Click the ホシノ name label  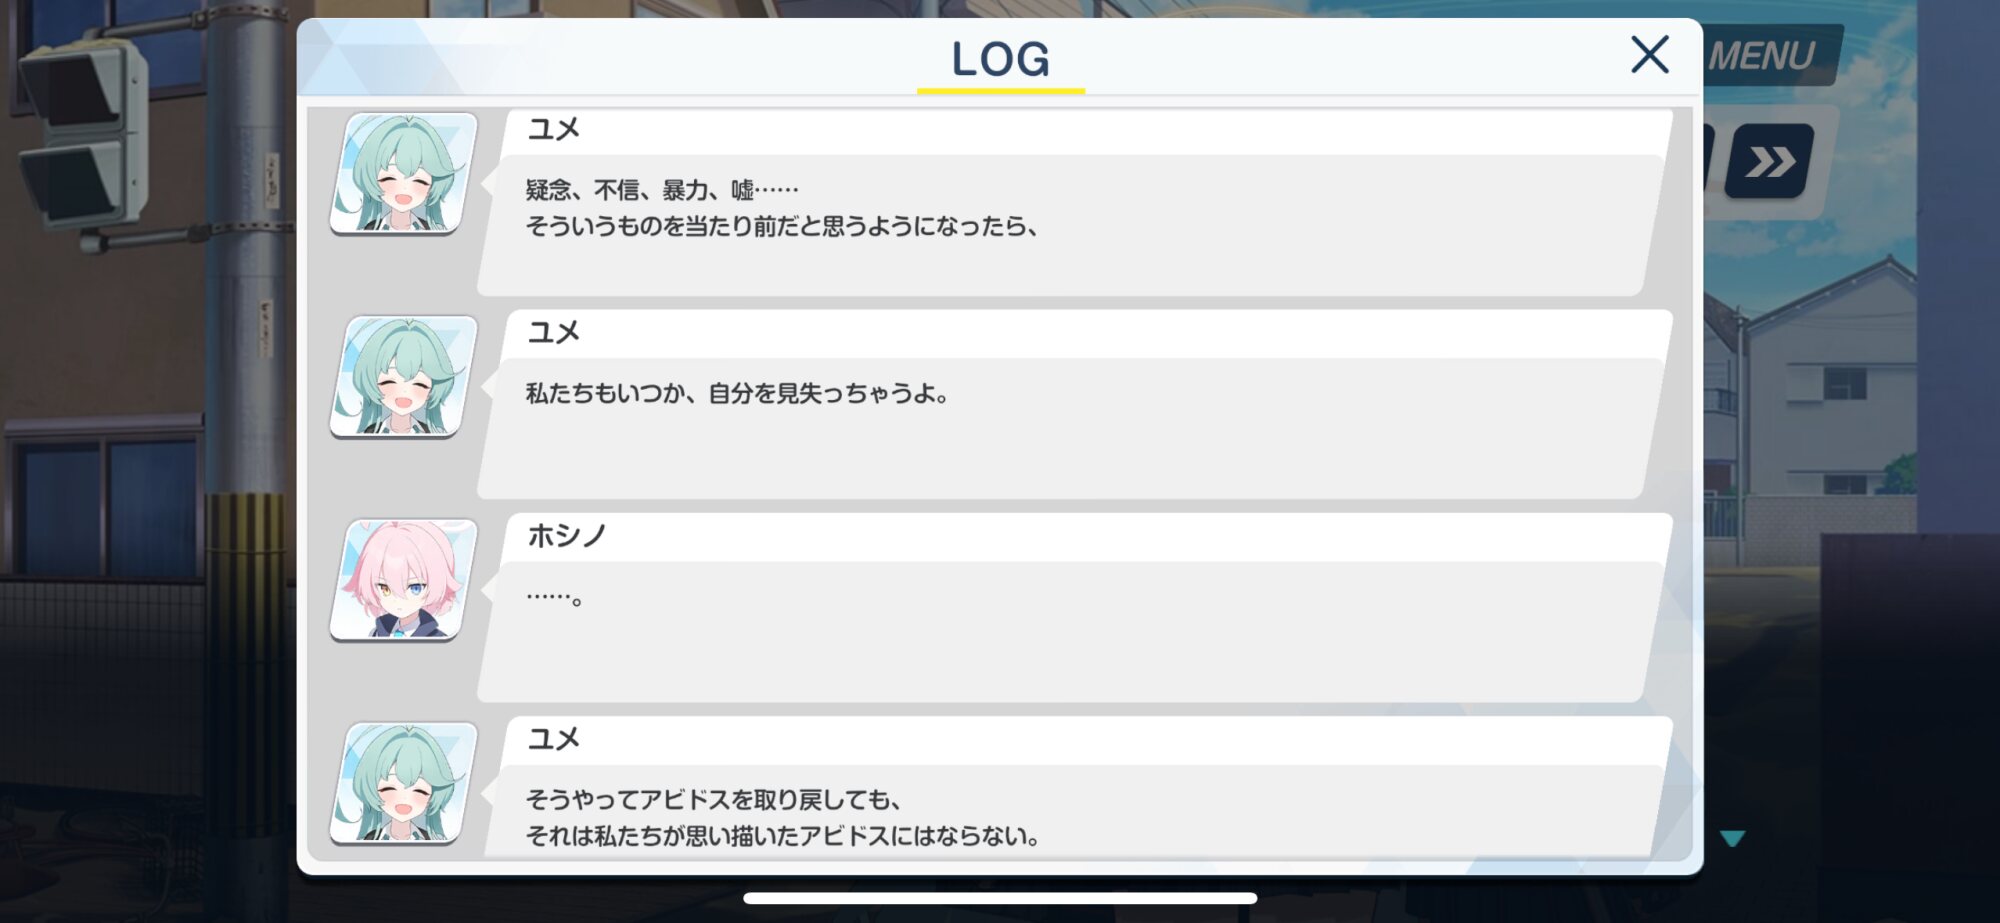click(567, 536)
